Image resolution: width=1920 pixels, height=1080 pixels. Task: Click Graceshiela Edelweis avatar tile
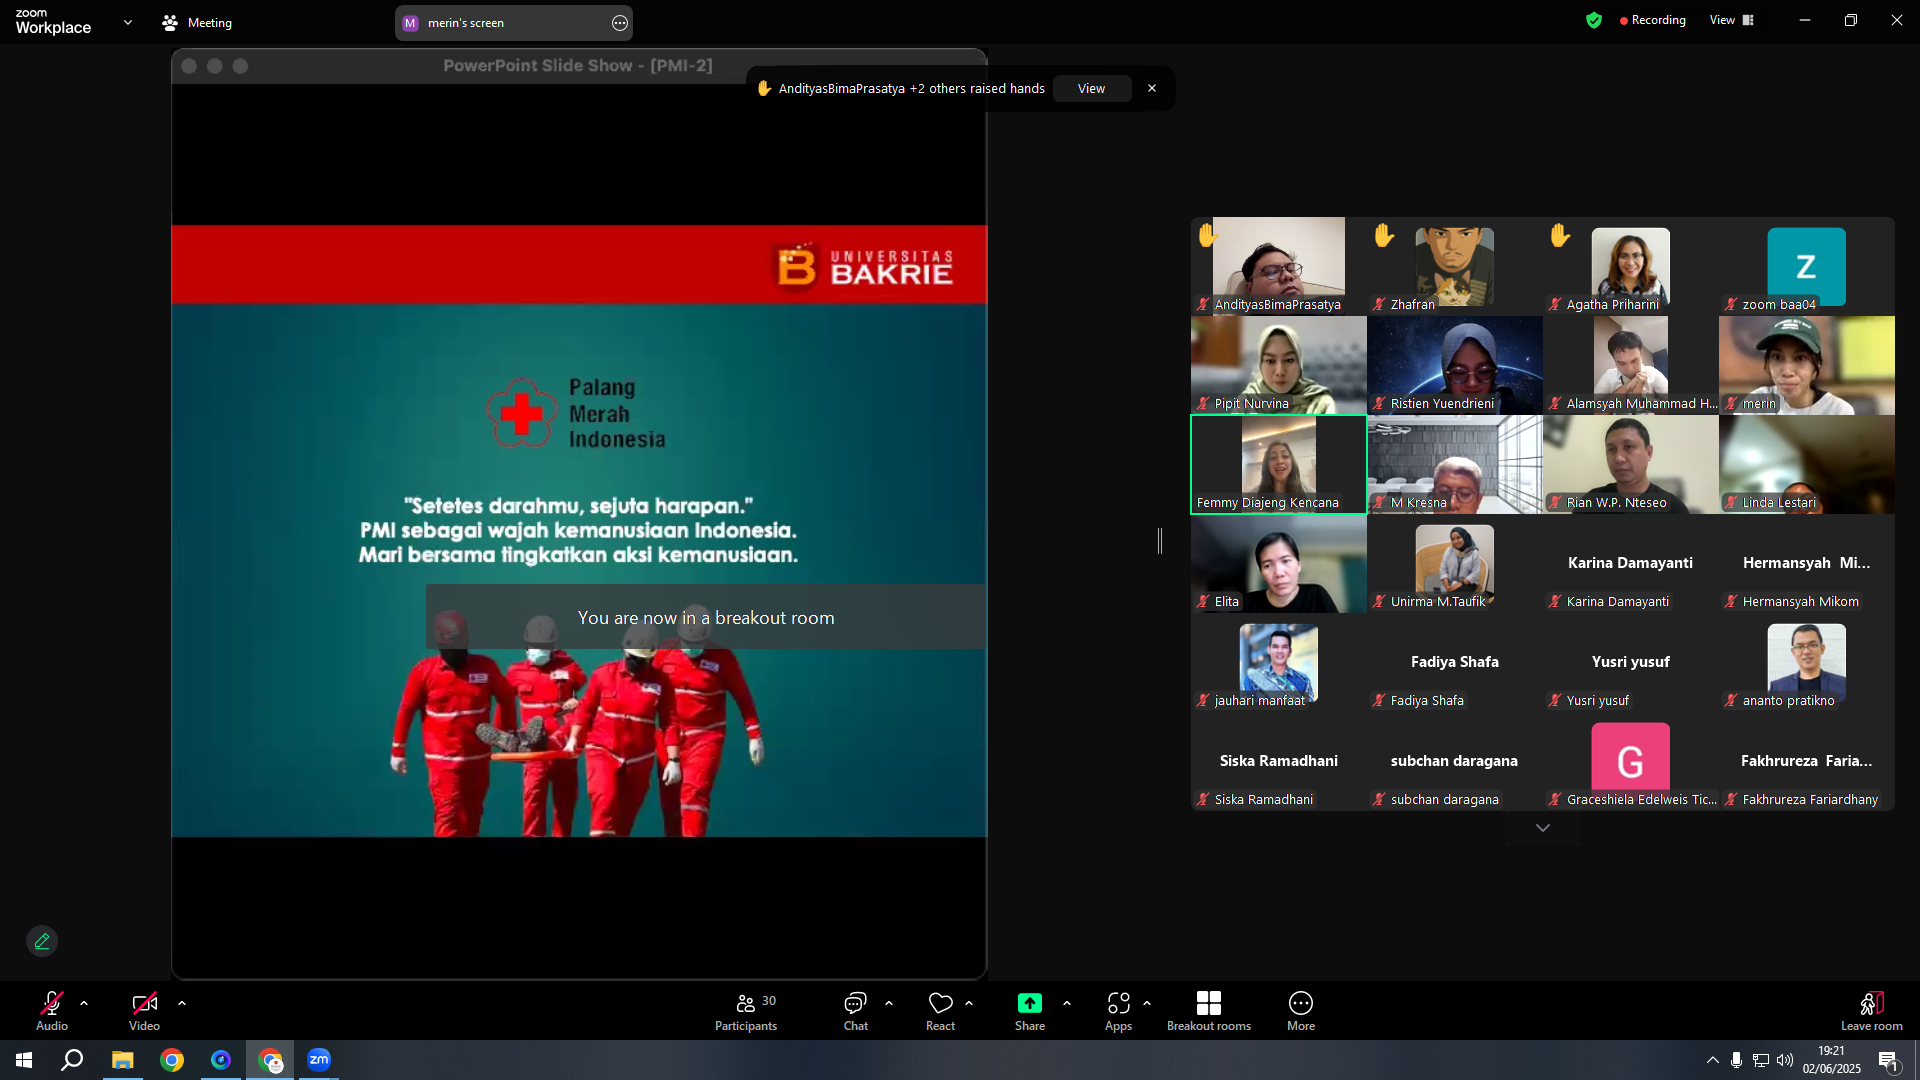click(1631, 761)
